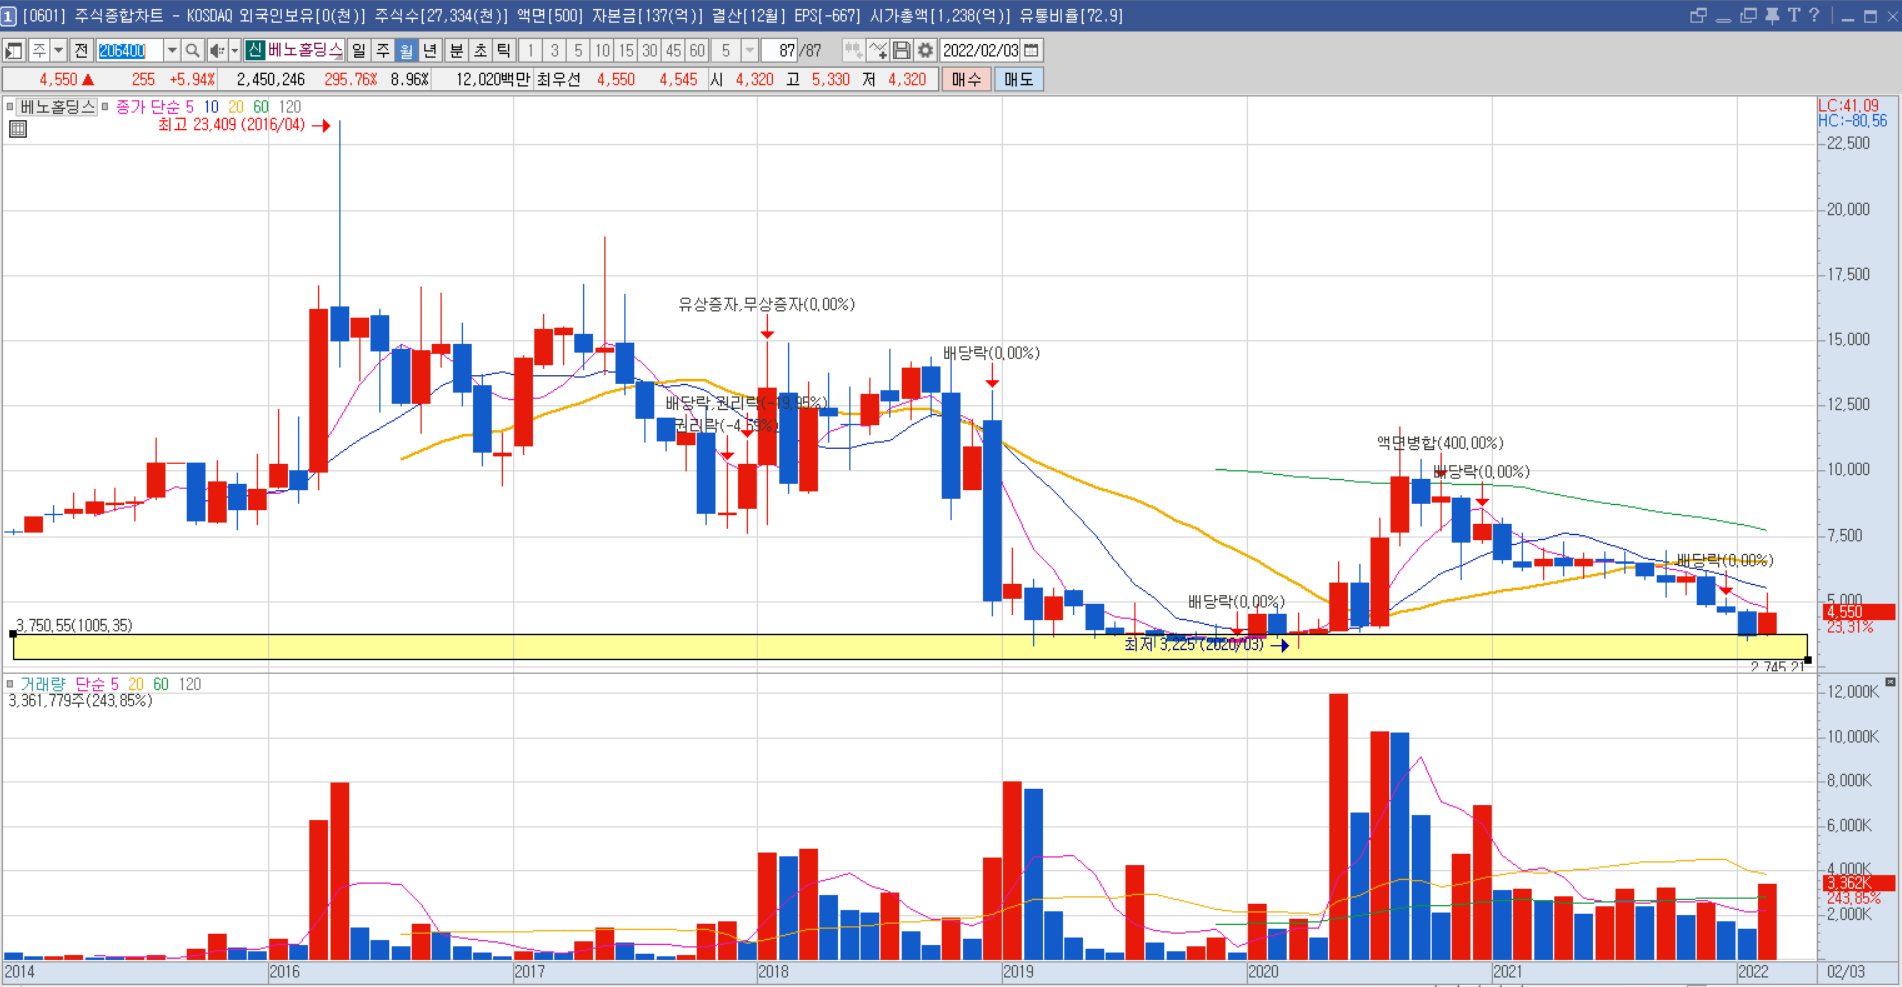The width and height of the screenshot is (1902, 987).
Task: Select yearly period 년
Action: point(430,50)
